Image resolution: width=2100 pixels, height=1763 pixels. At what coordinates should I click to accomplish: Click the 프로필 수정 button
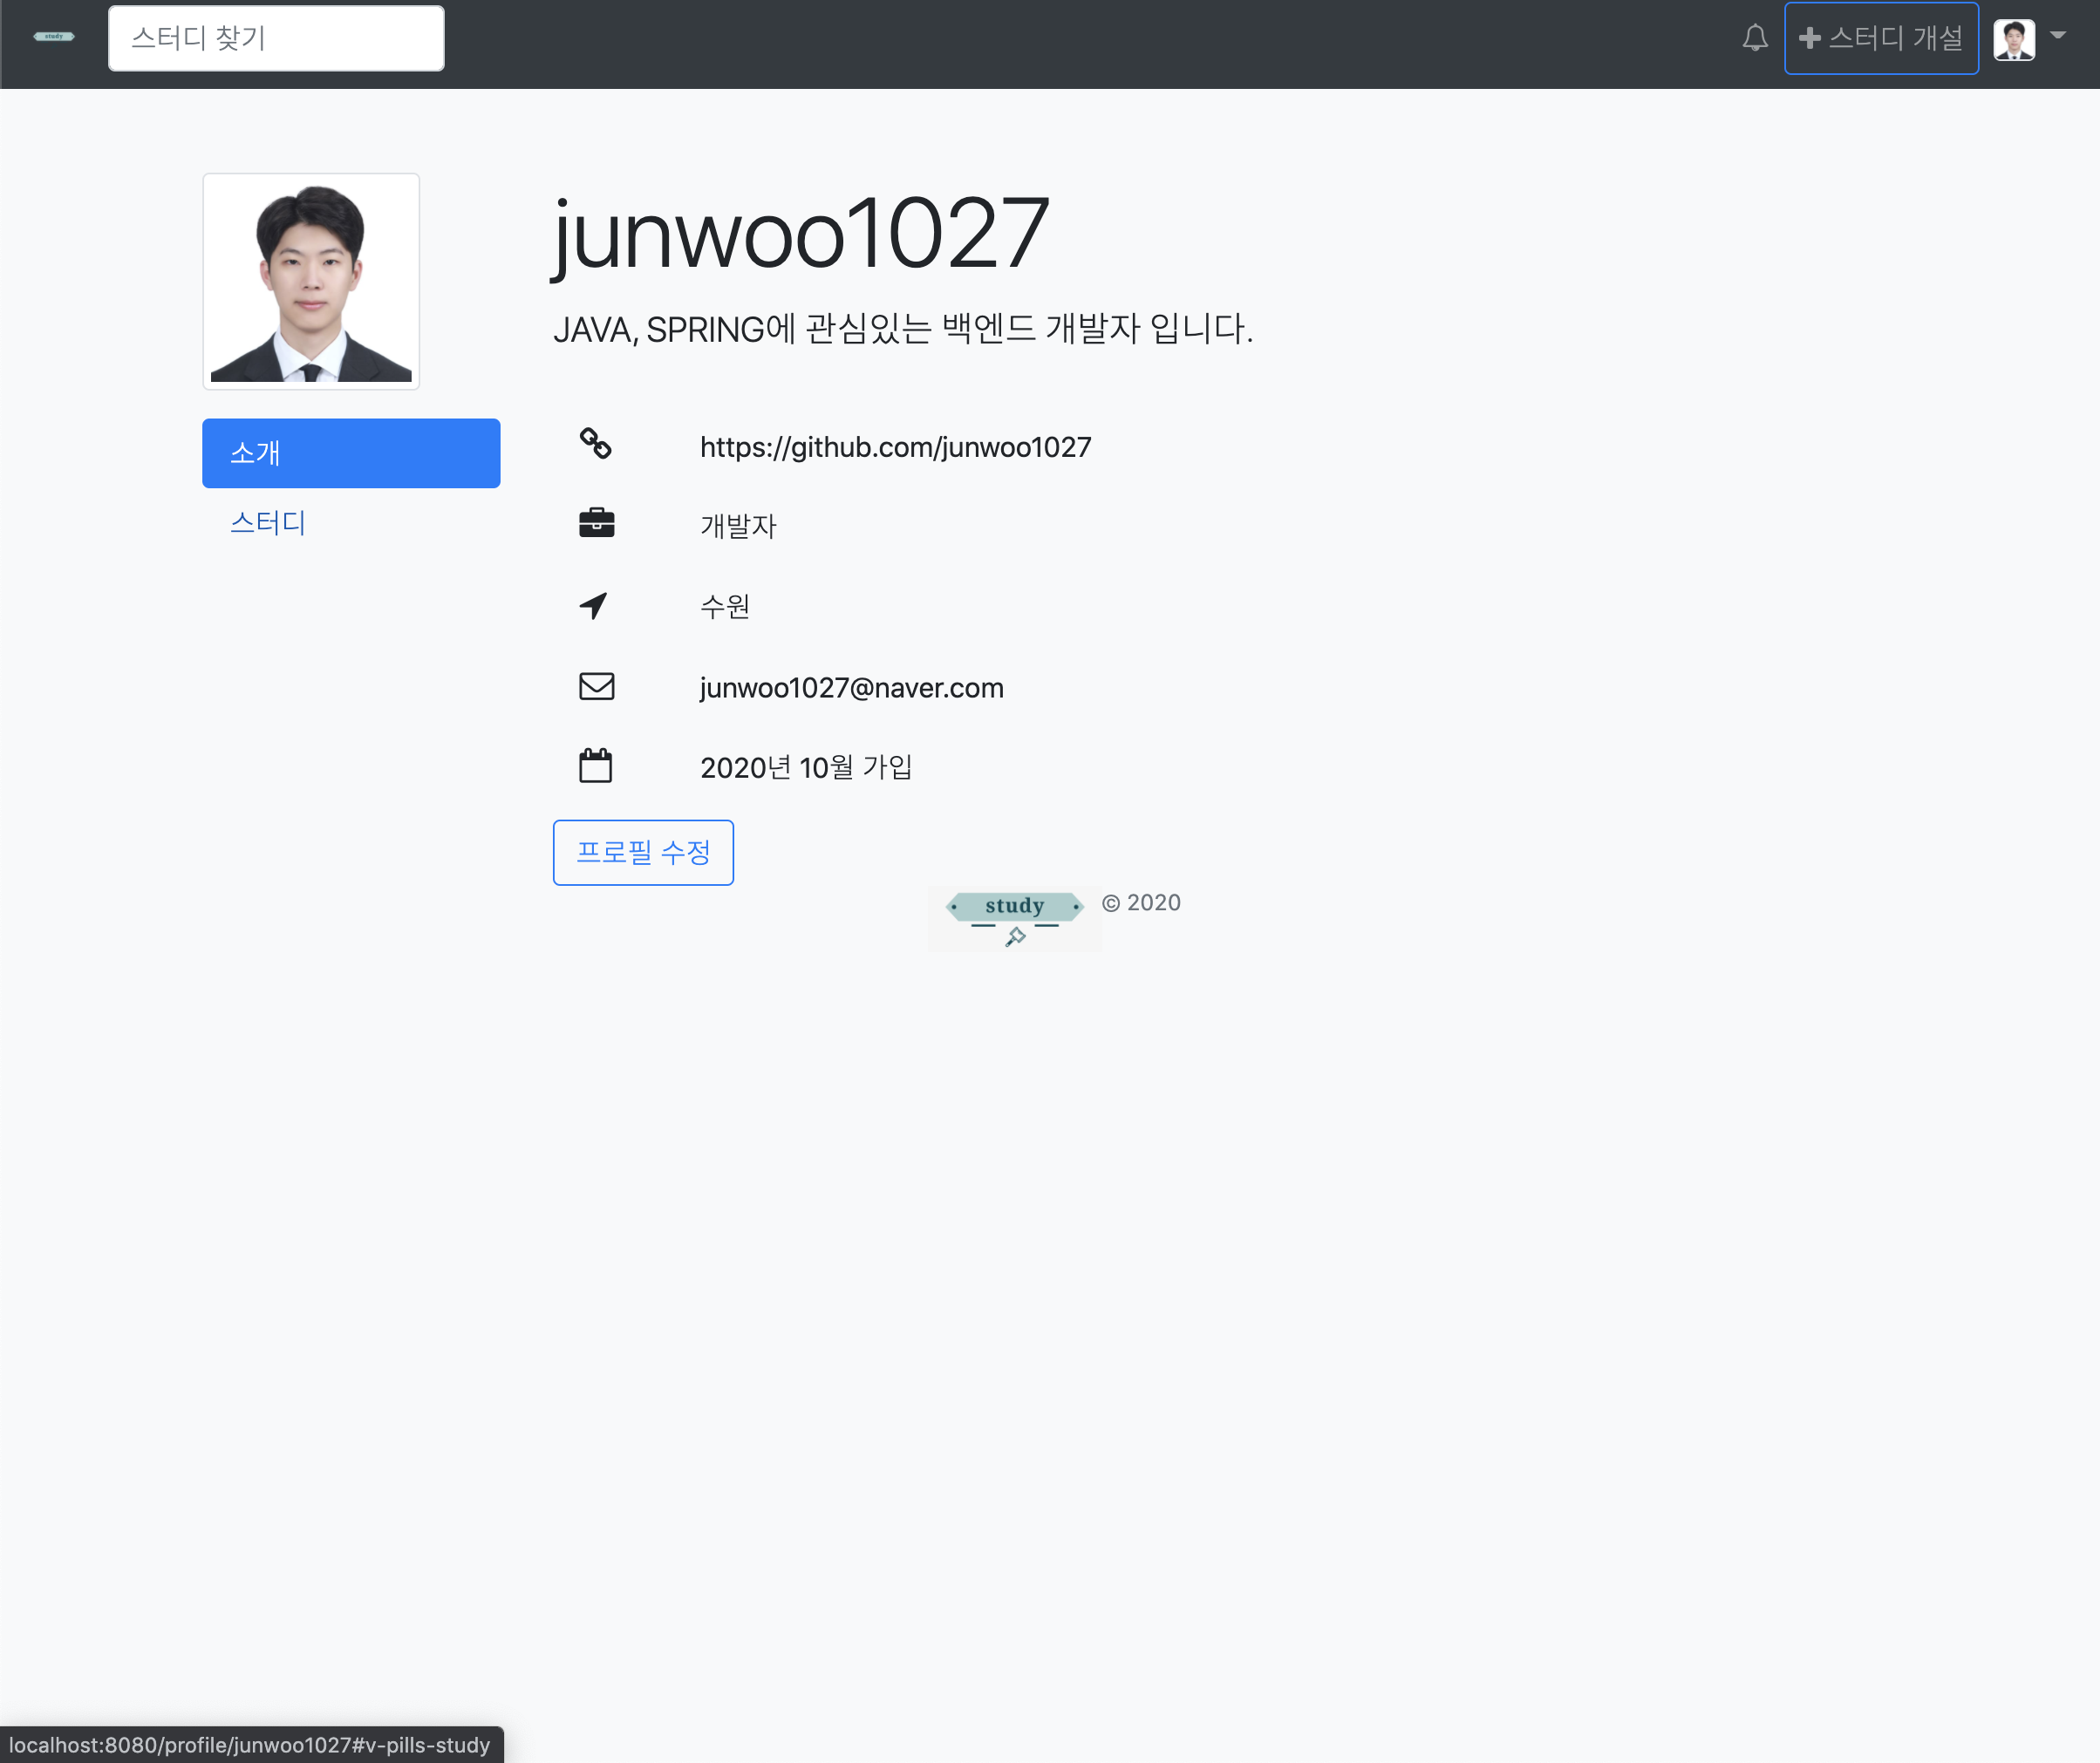click(x=643, y=852)
